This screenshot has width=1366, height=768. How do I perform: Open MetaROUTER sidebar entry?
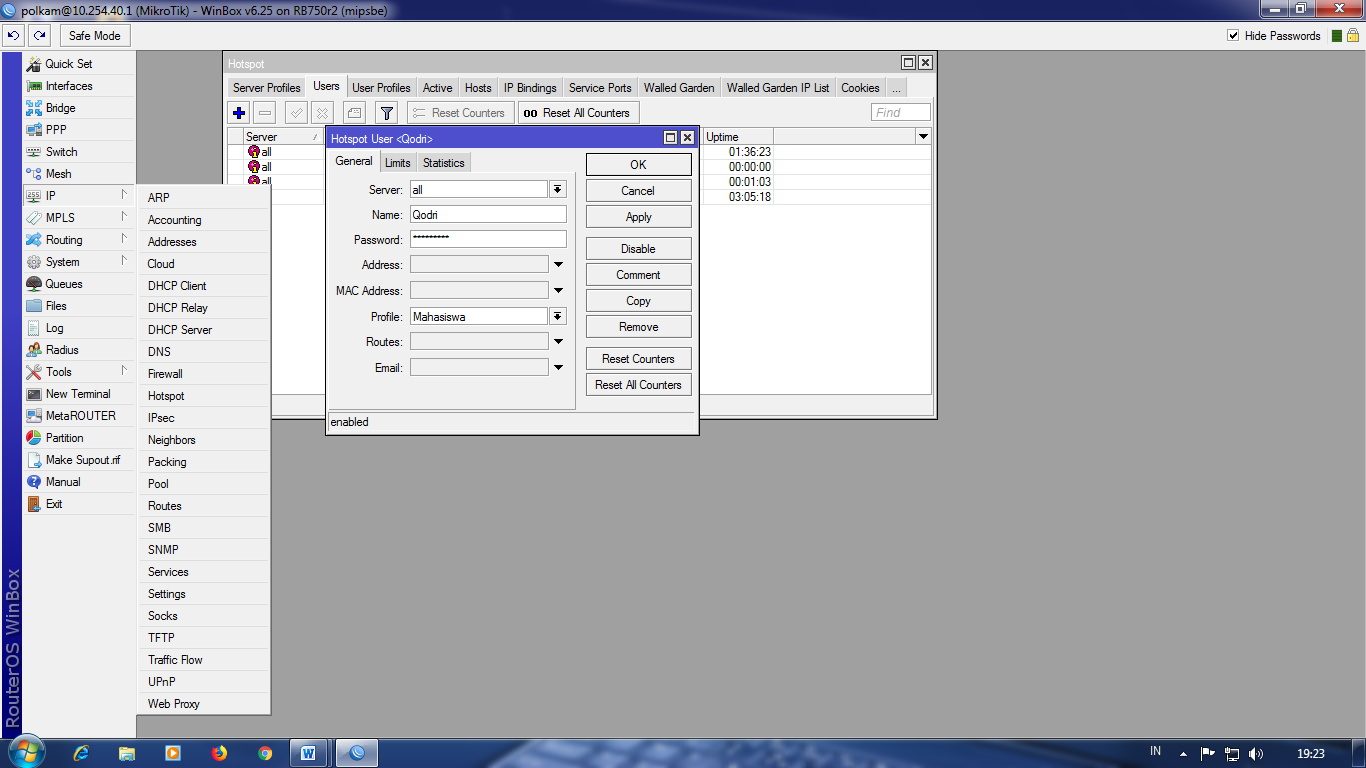click(79, 416)
